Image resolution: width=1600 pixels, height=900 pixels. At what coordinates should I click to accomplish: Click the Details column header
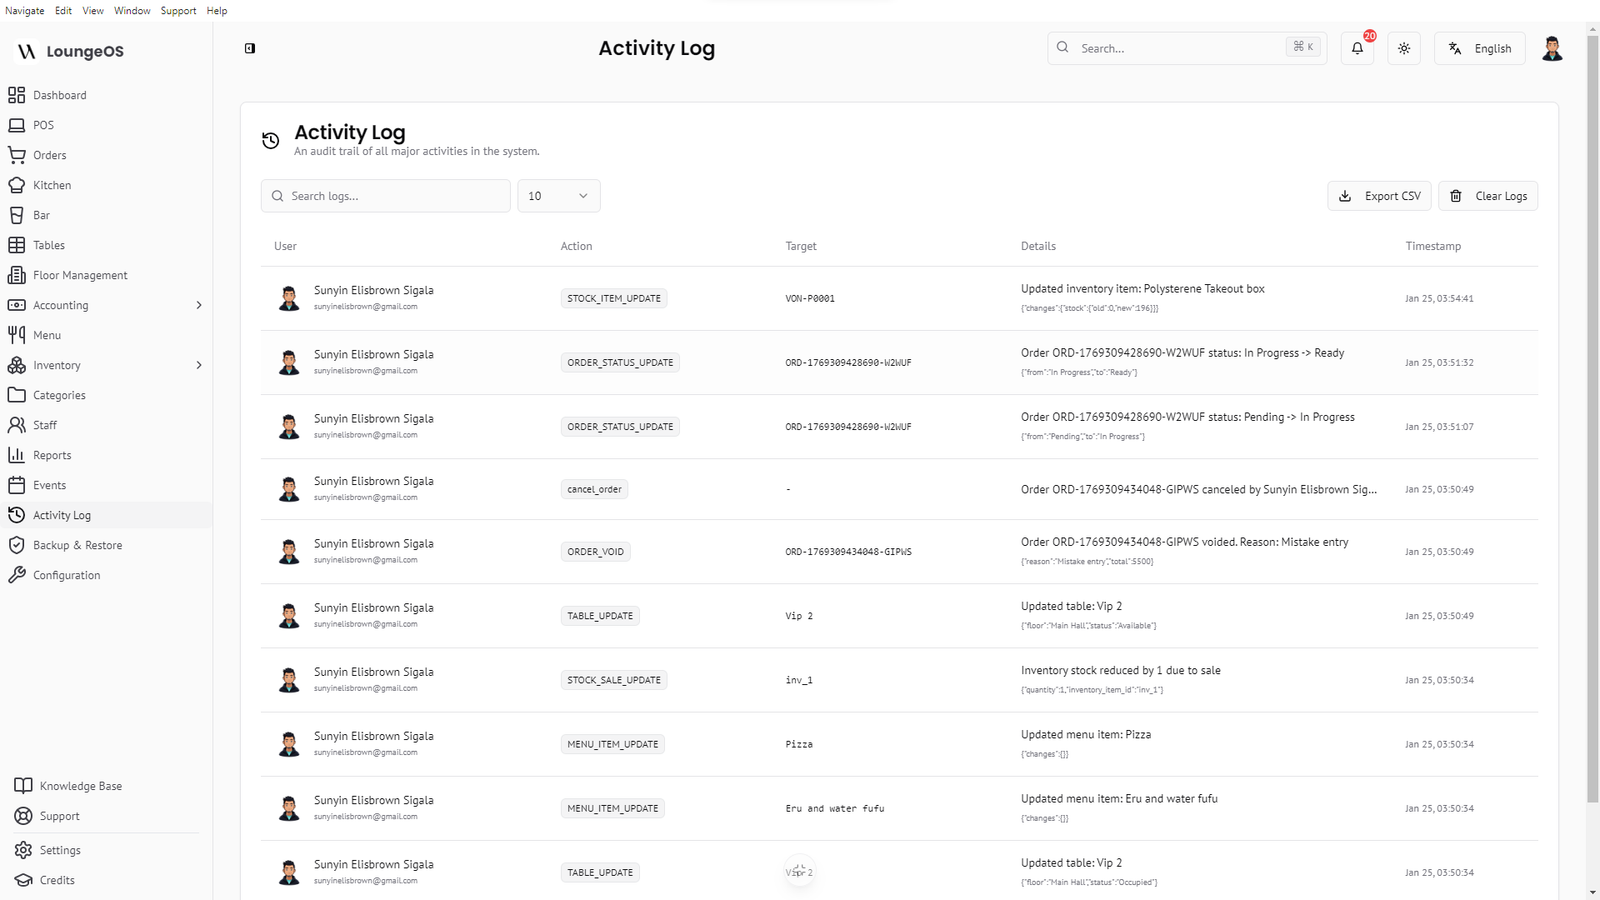(1038, 246)
